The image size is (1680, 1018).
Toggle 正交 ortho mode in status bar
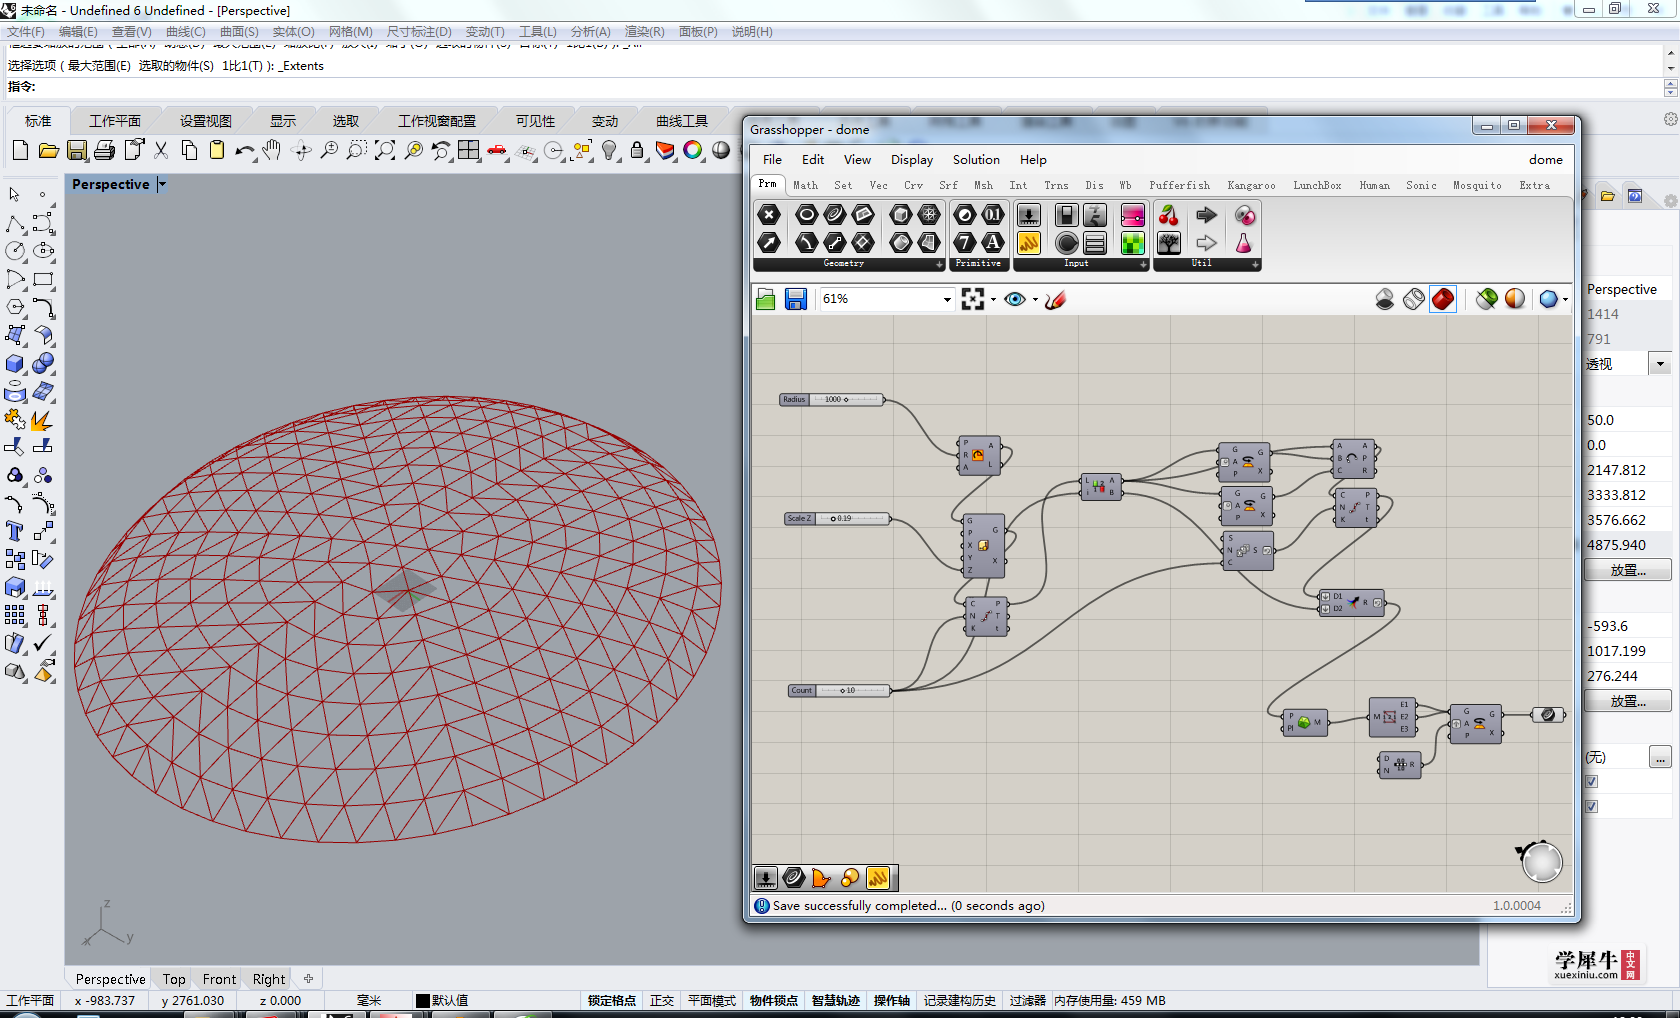coord(662,1000)
